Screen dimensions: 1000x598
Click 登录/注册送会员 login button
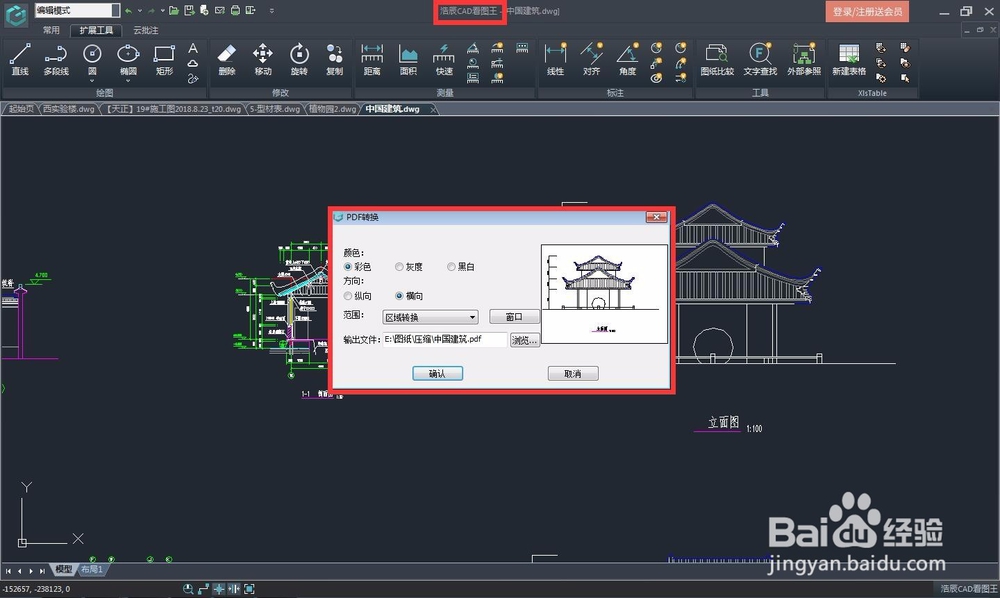point(867,11)
